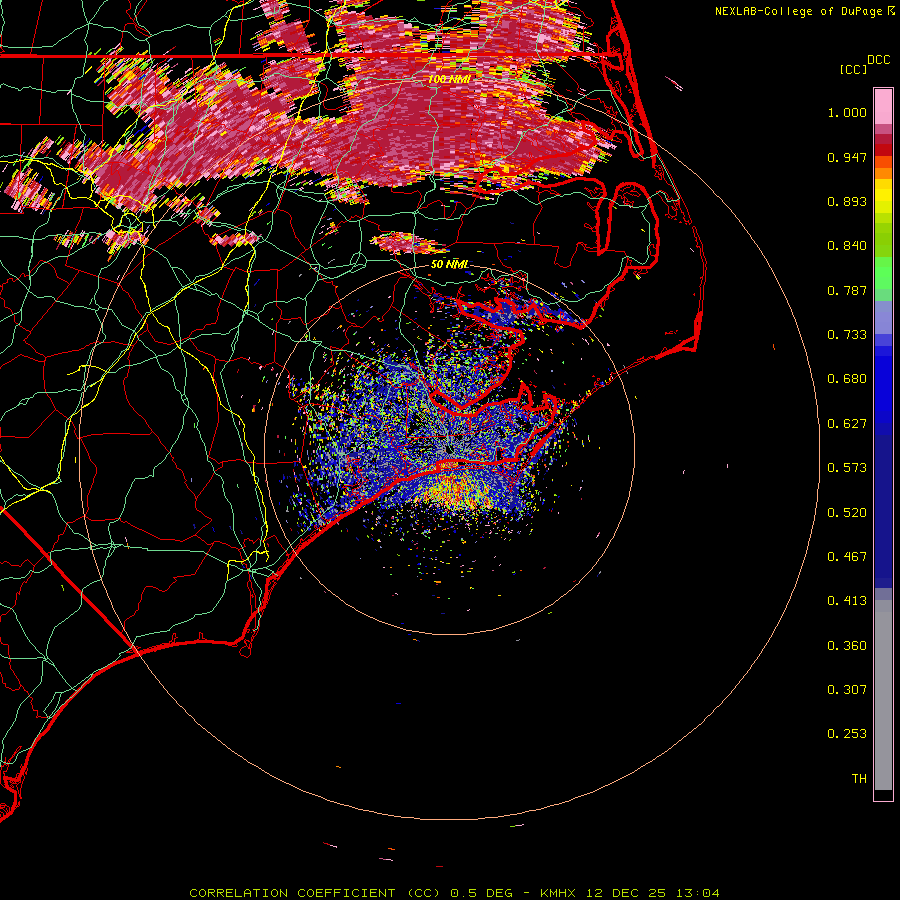Click the 0.520 scale value
The height and width of the screenshot is (900, 900).
(x=847, y=513)
